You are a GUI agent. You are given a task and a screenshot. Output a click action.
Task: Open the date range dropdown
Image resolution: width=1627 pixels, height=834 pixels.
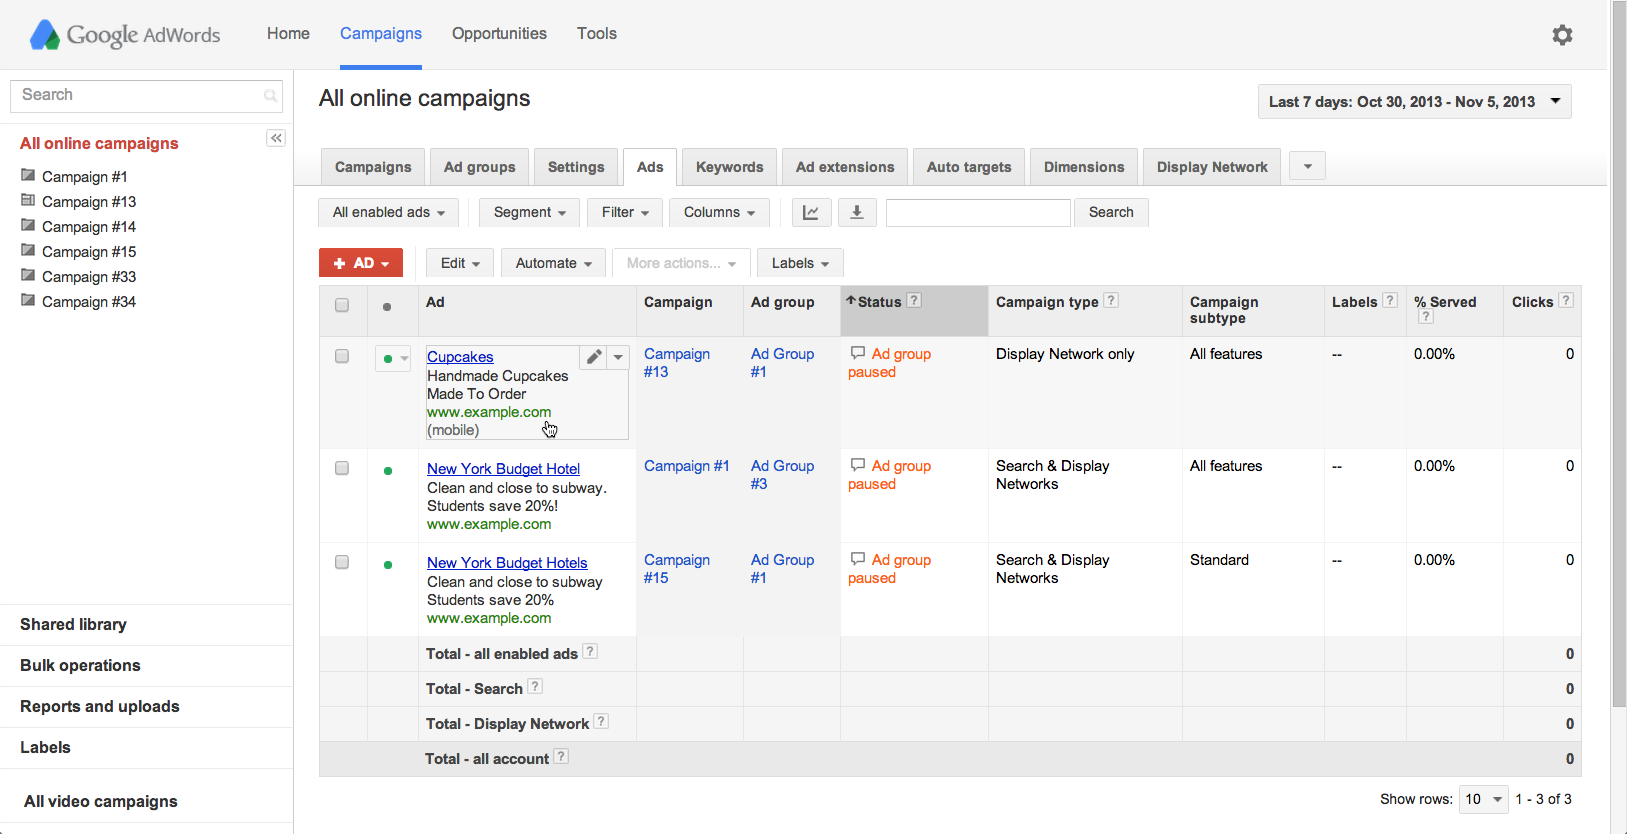[x=1414, y=102]
